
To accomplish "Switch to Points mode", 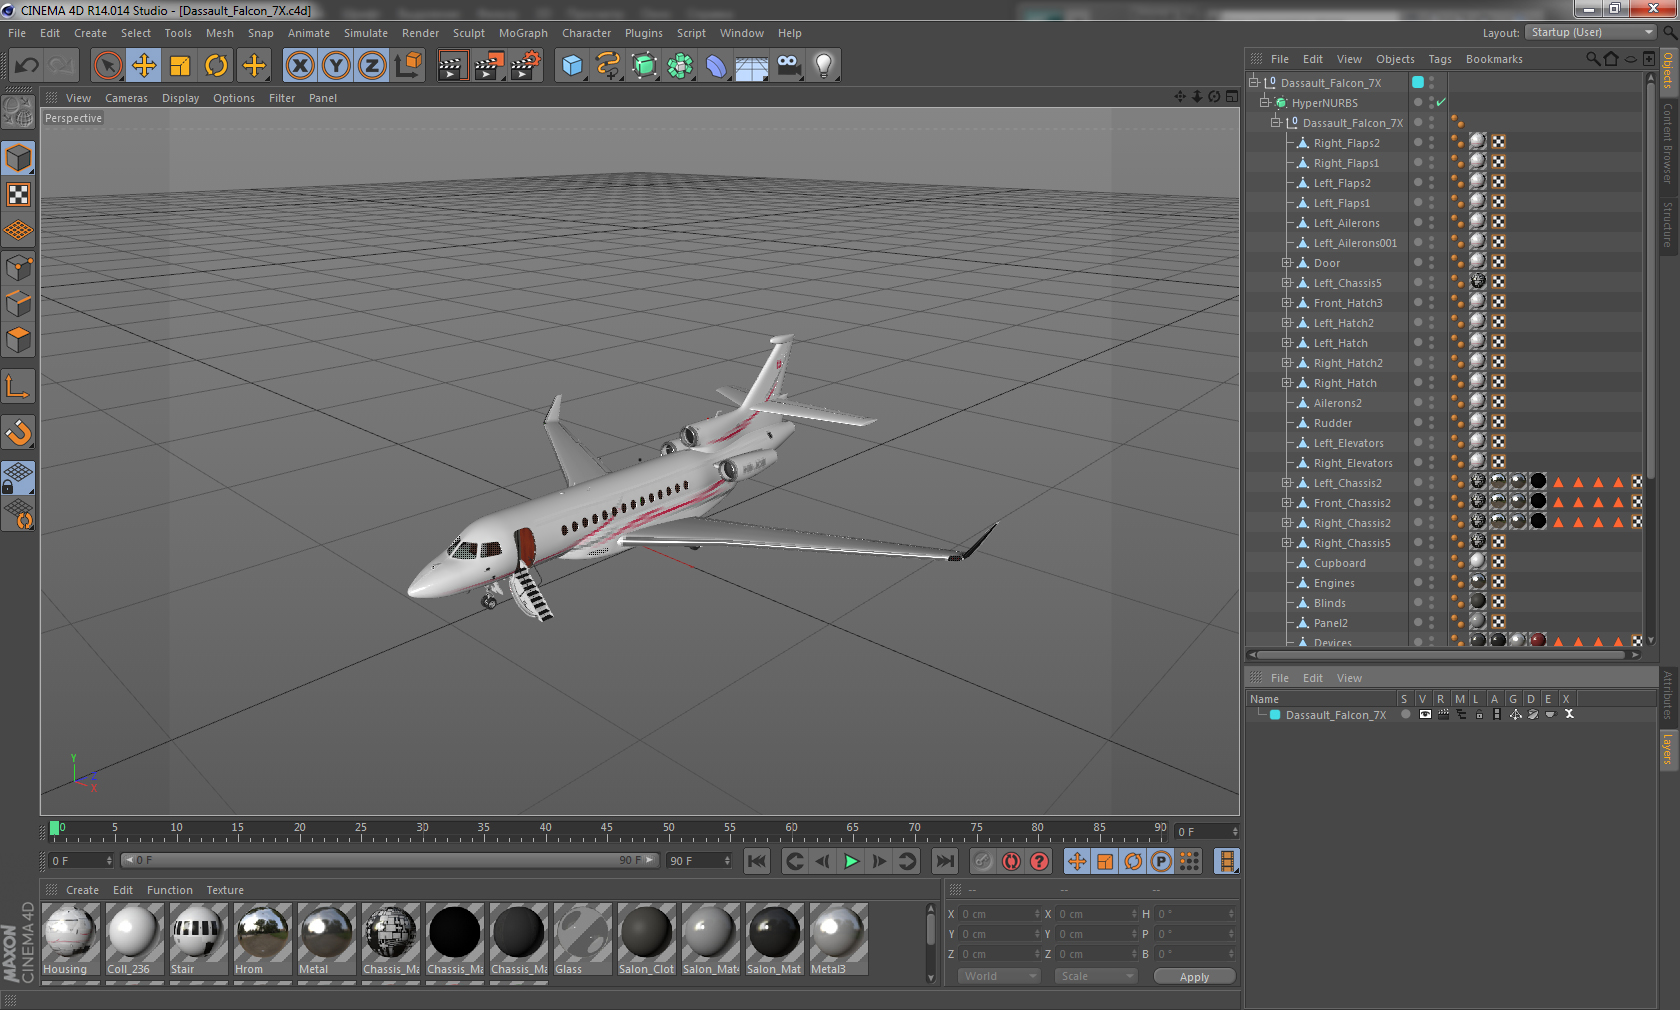I will [18, 267].
